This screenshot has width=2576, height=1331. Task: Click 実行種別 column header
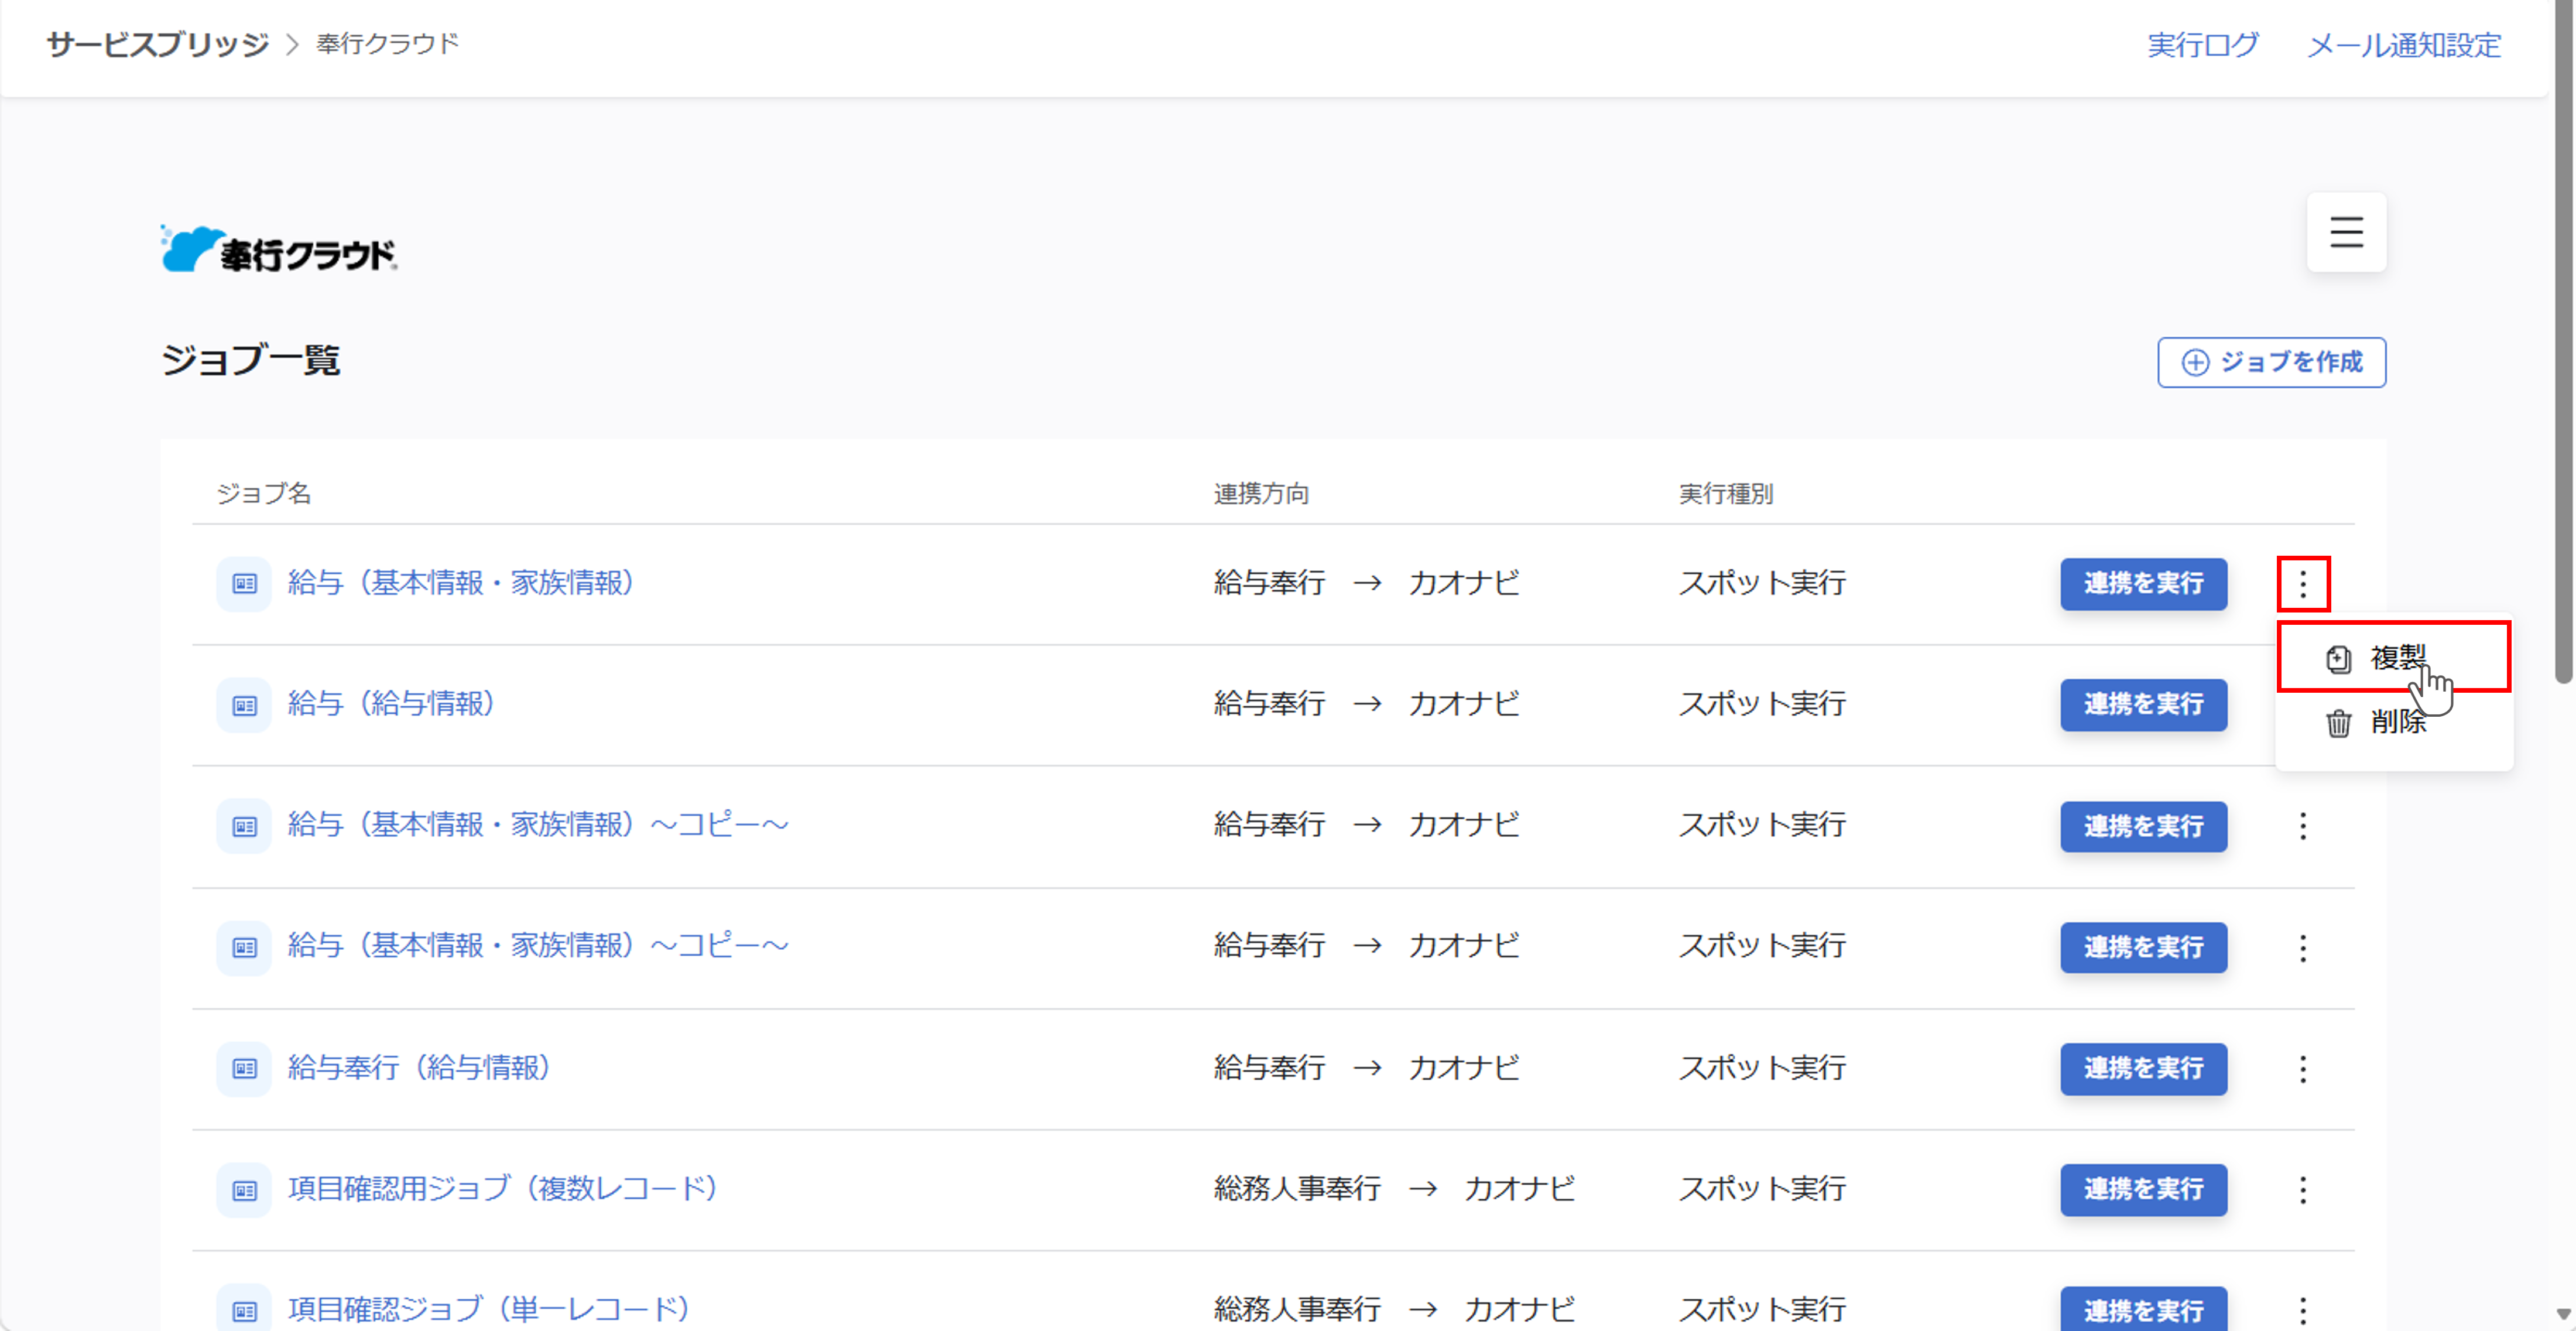click(1725, 494)
